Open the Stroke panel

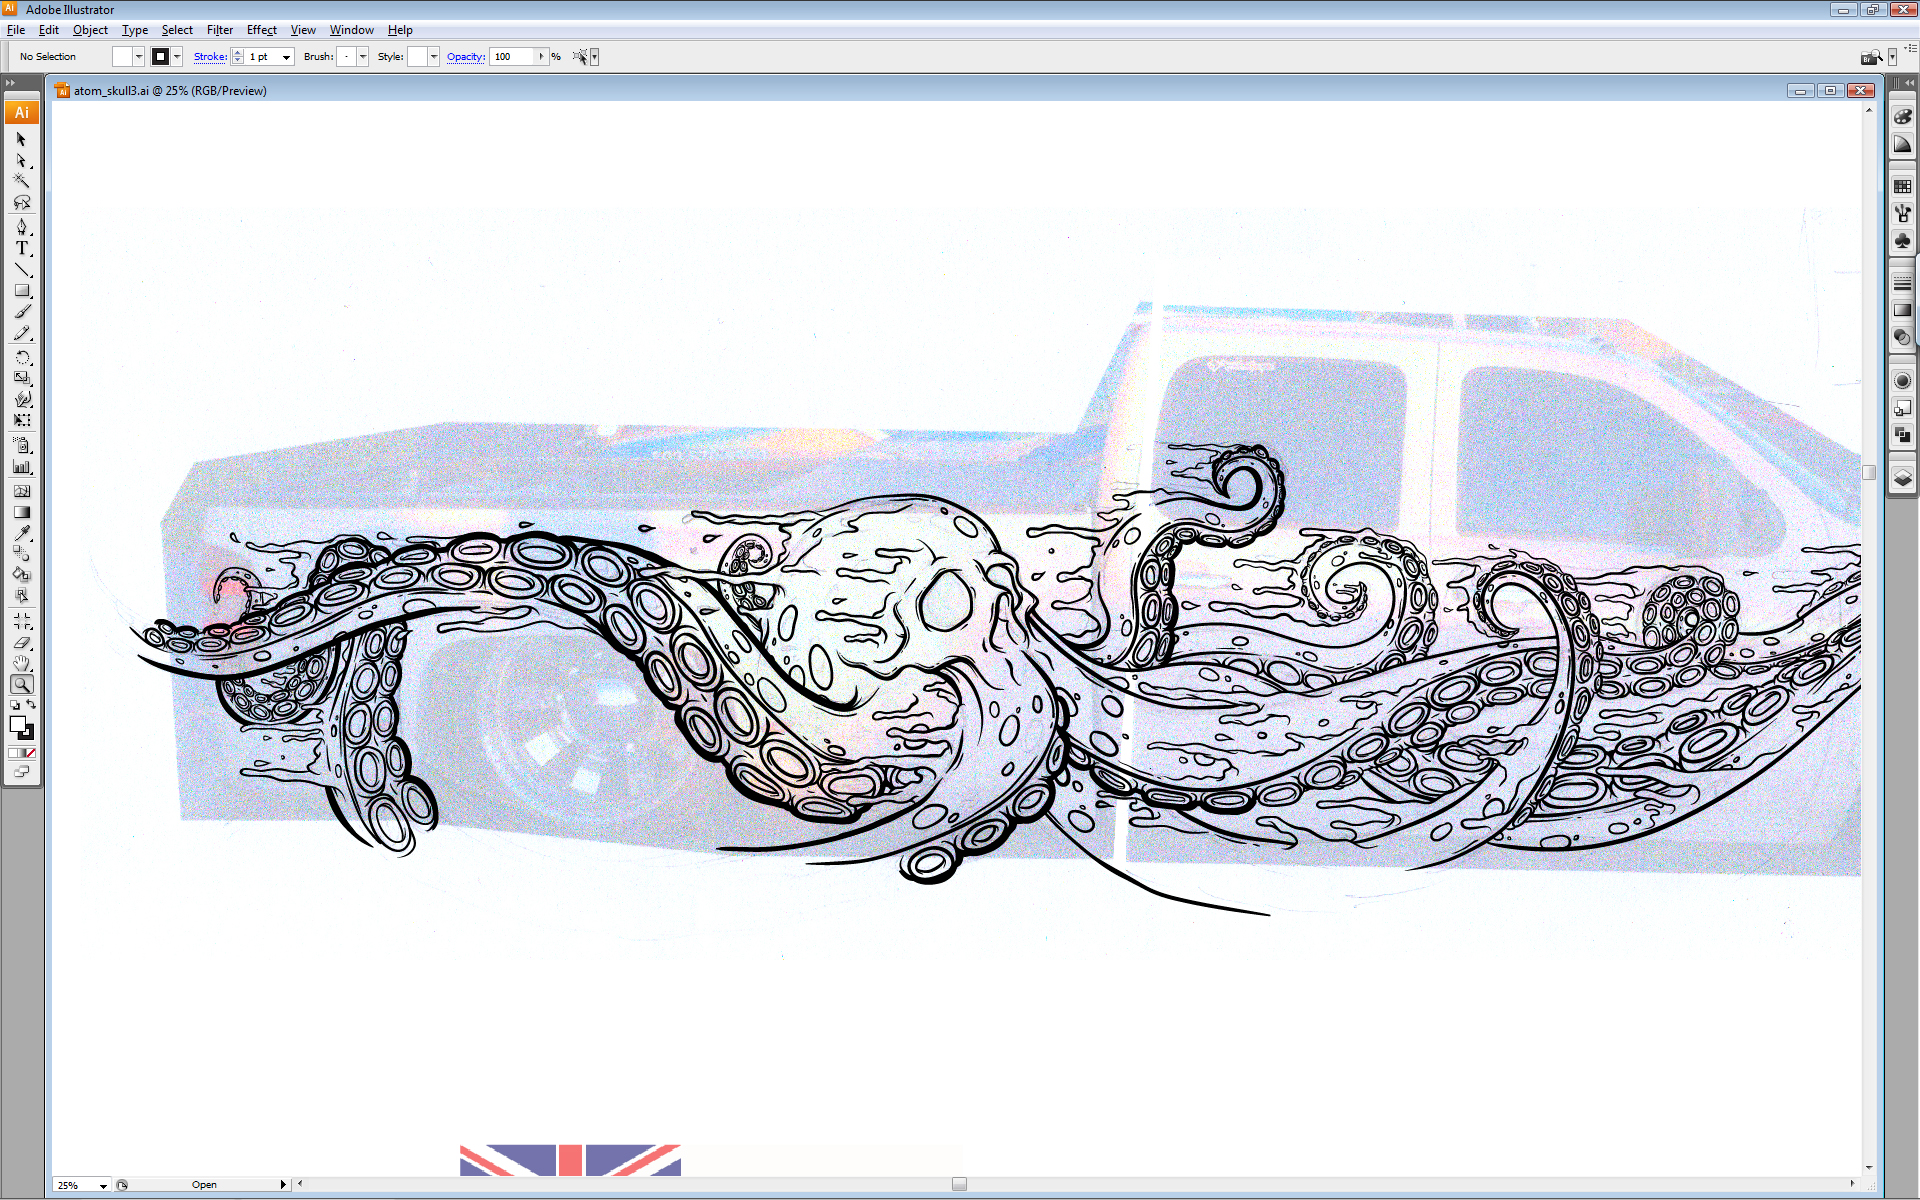coord(1902,283)
